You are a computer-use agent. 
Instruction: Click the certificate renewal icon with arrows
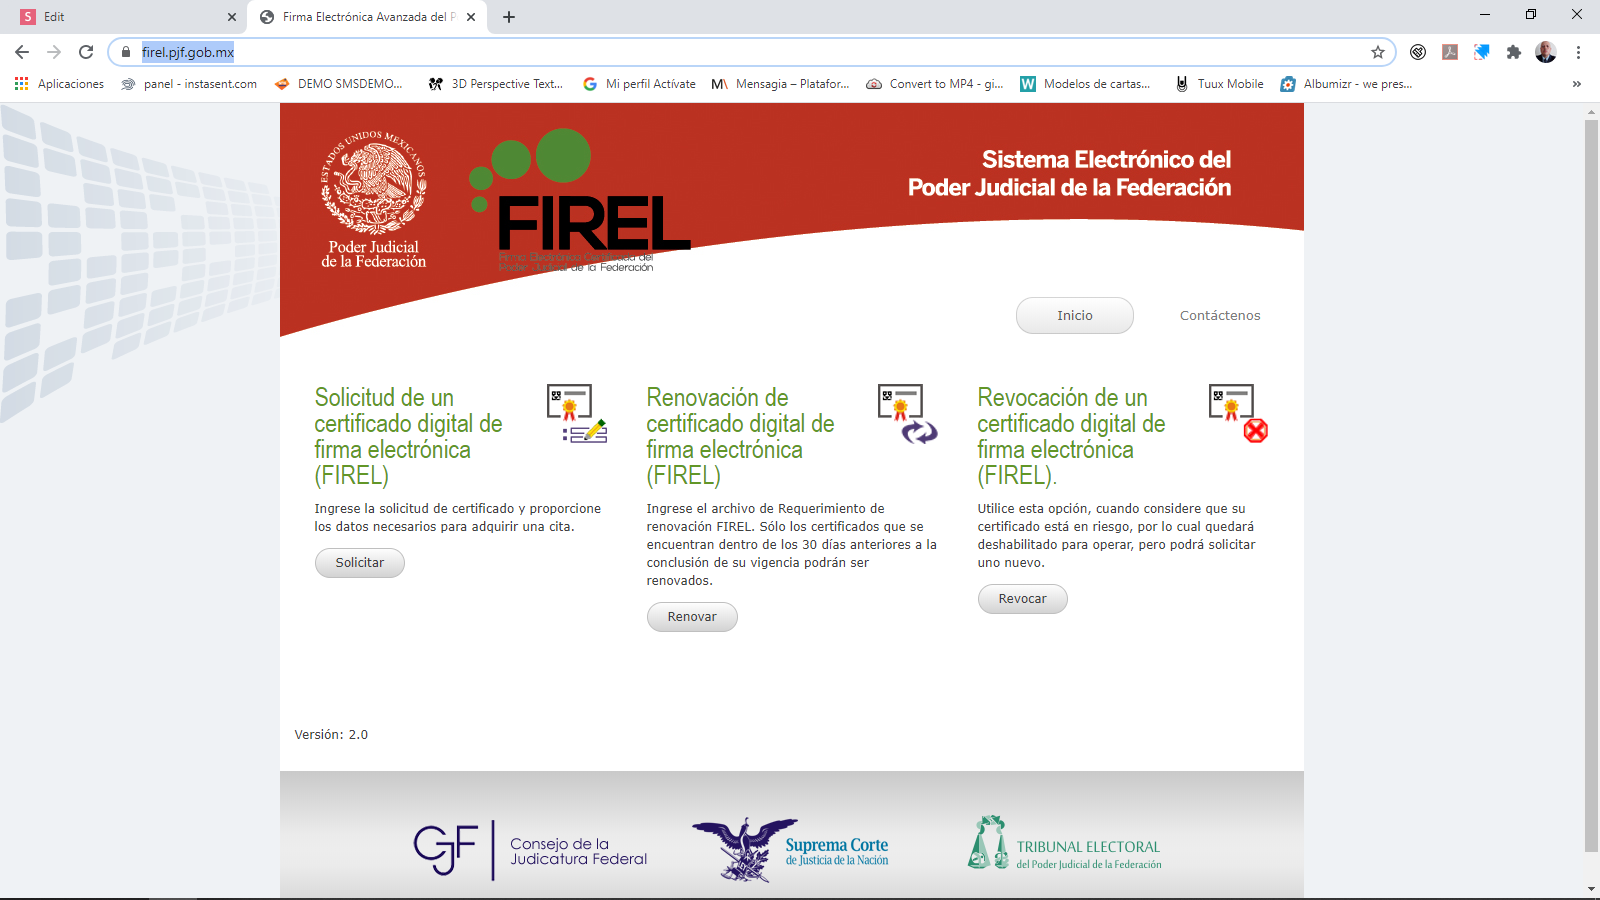point(908,414)
